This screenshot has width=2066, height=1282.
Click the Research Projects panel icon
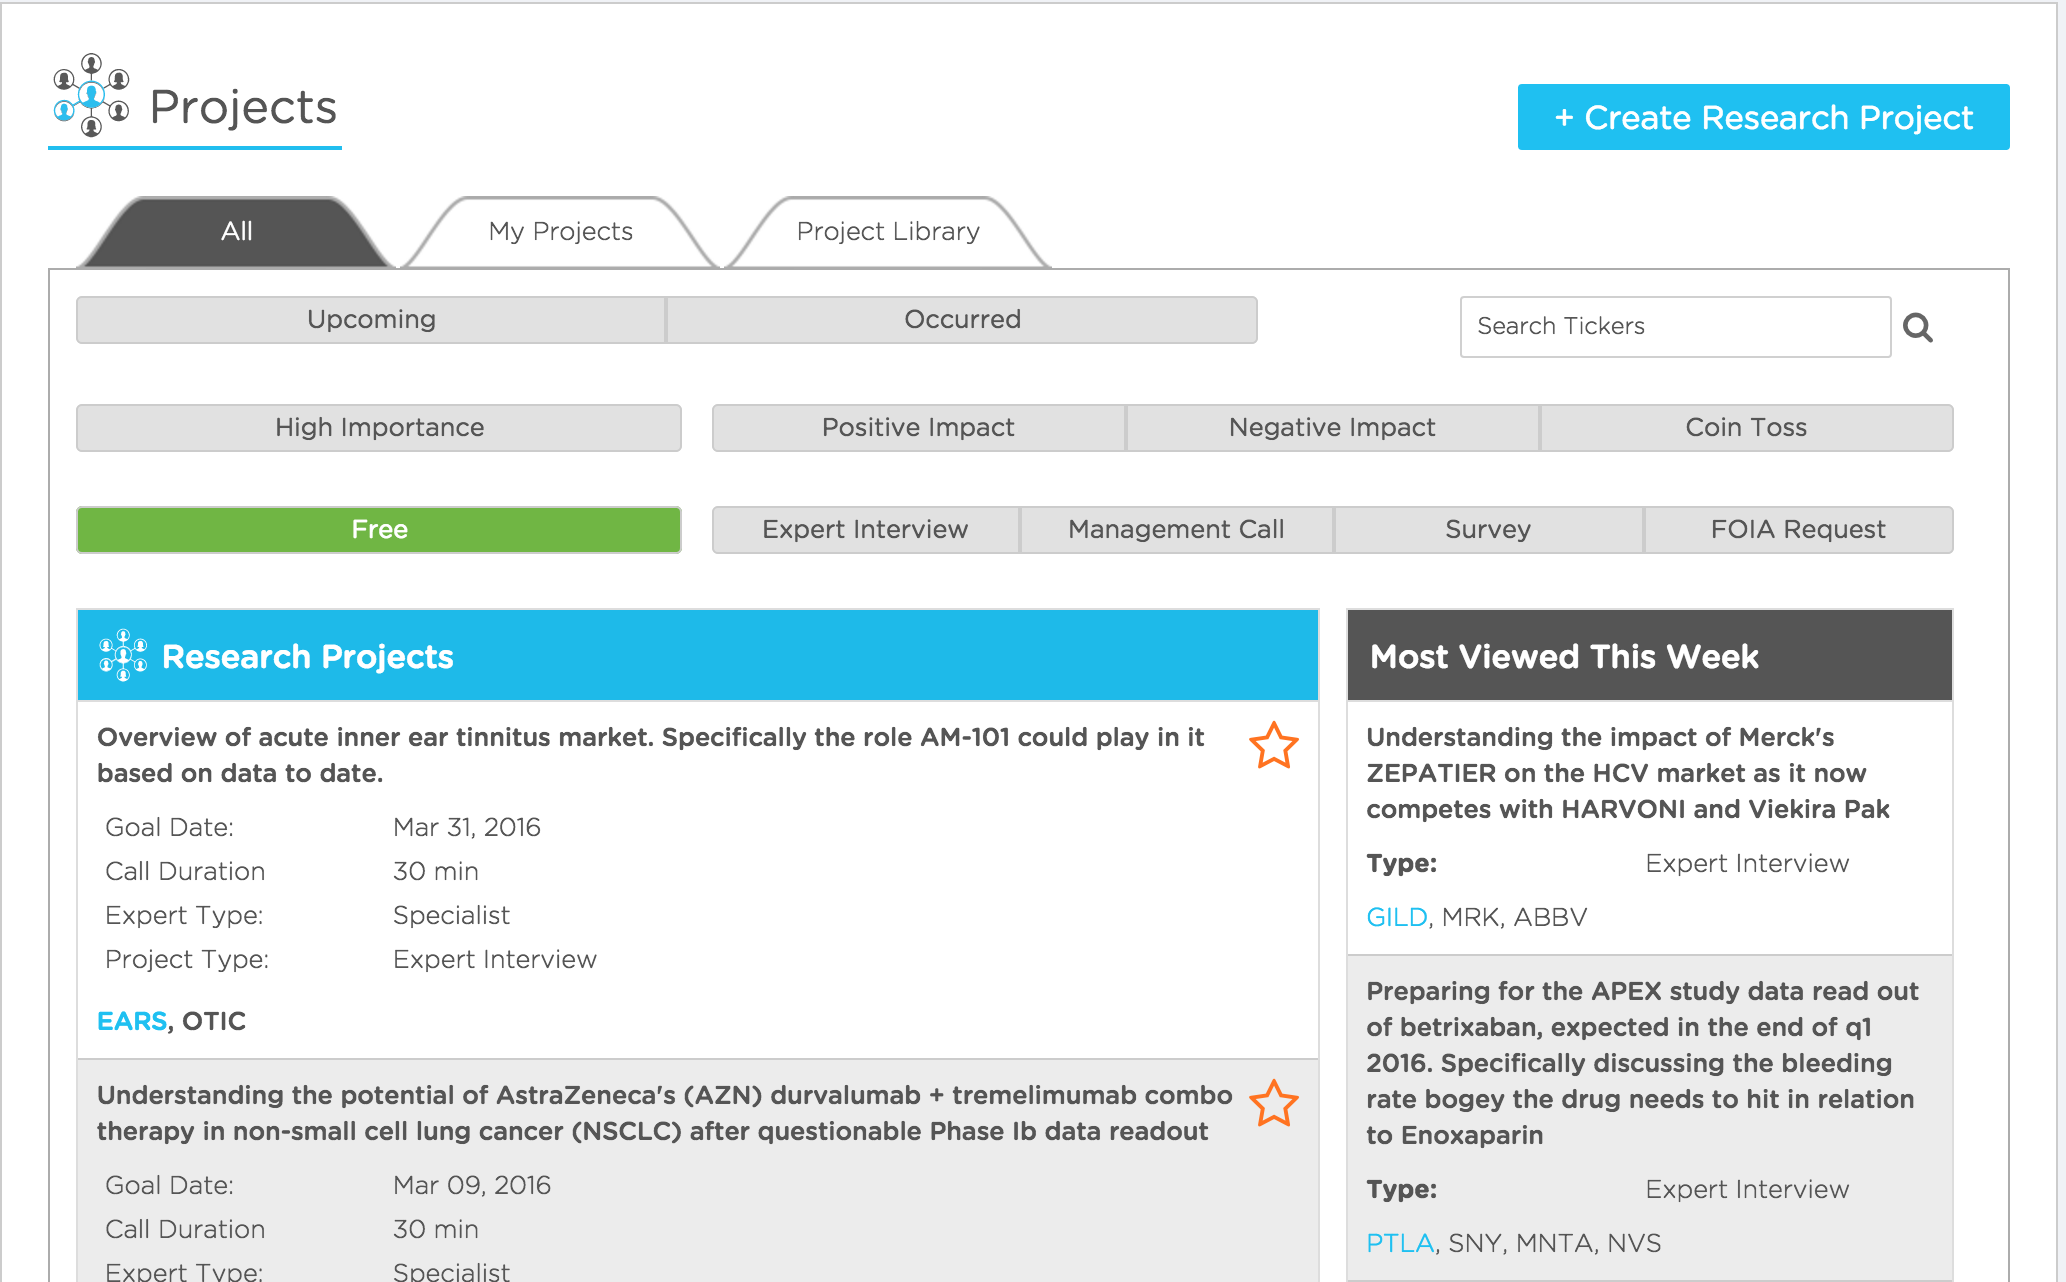(x=122, y=656)
